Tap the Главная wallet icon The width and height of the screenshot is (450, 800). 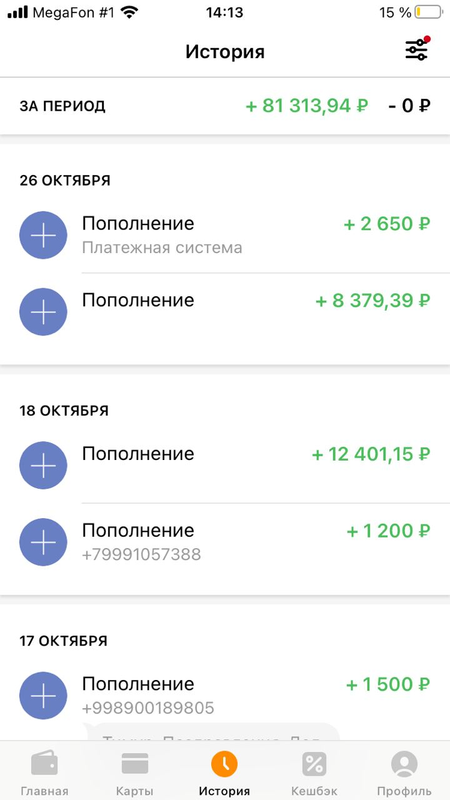coord(44,764)
